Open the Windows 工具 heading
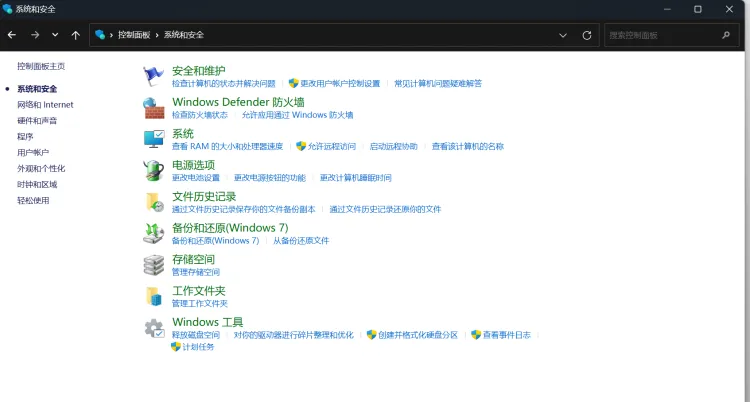This screenshot has height=402, width=750. [208, 322]
